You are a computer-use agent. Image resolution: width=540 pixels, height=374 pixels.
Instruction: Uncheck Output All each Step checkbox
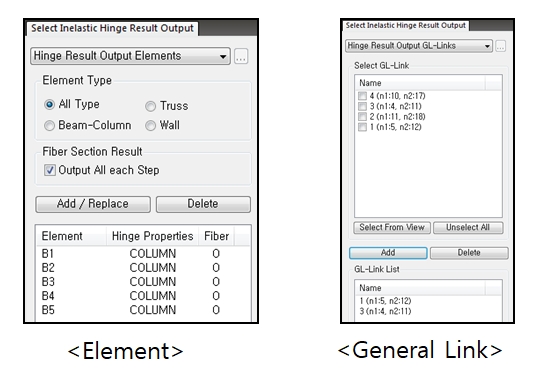[x=50, y=170]
